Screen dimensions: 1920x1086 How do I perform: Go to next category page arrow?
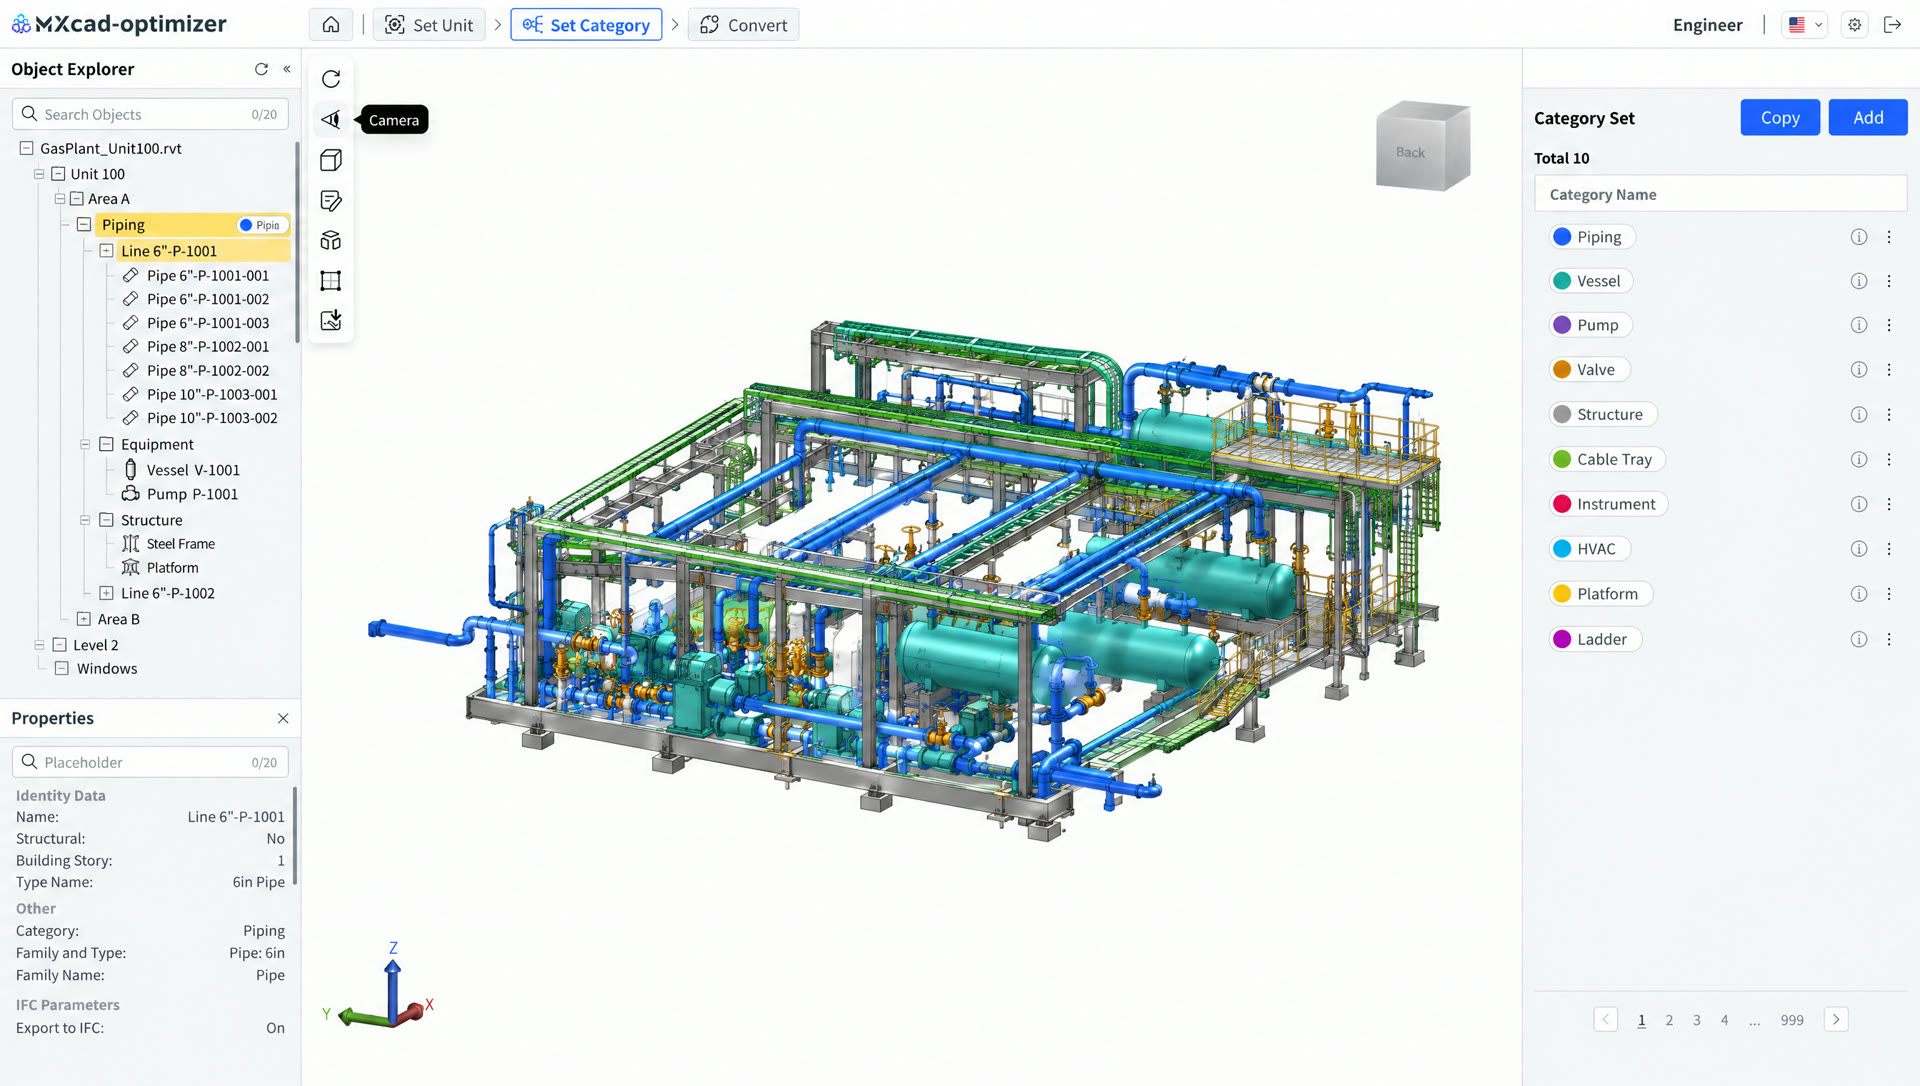click(1836, 1020)
